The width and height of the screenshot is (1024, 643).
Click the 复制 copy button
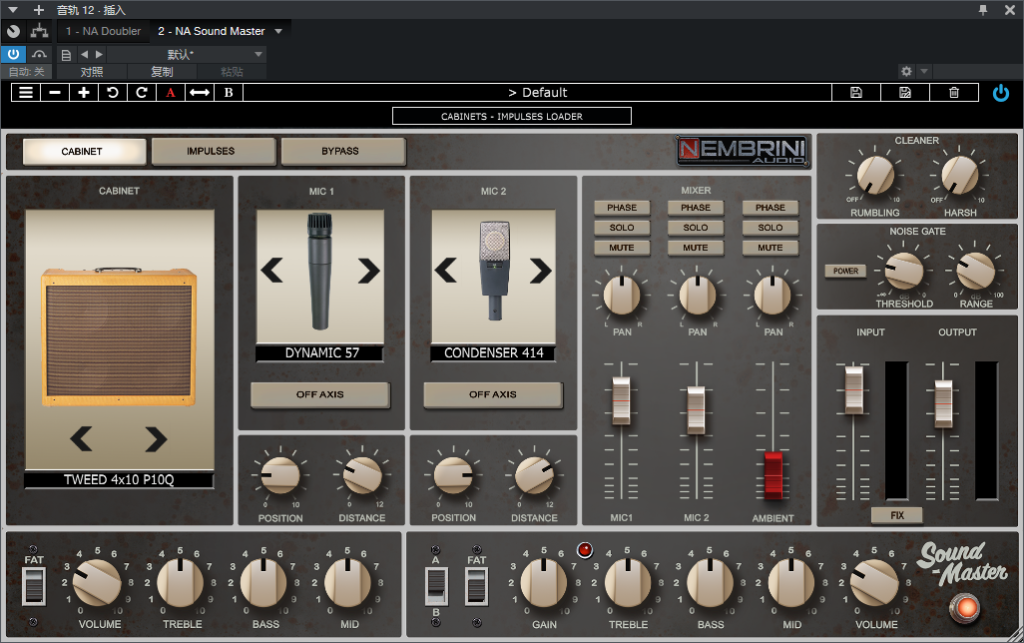tap(162, 72)
